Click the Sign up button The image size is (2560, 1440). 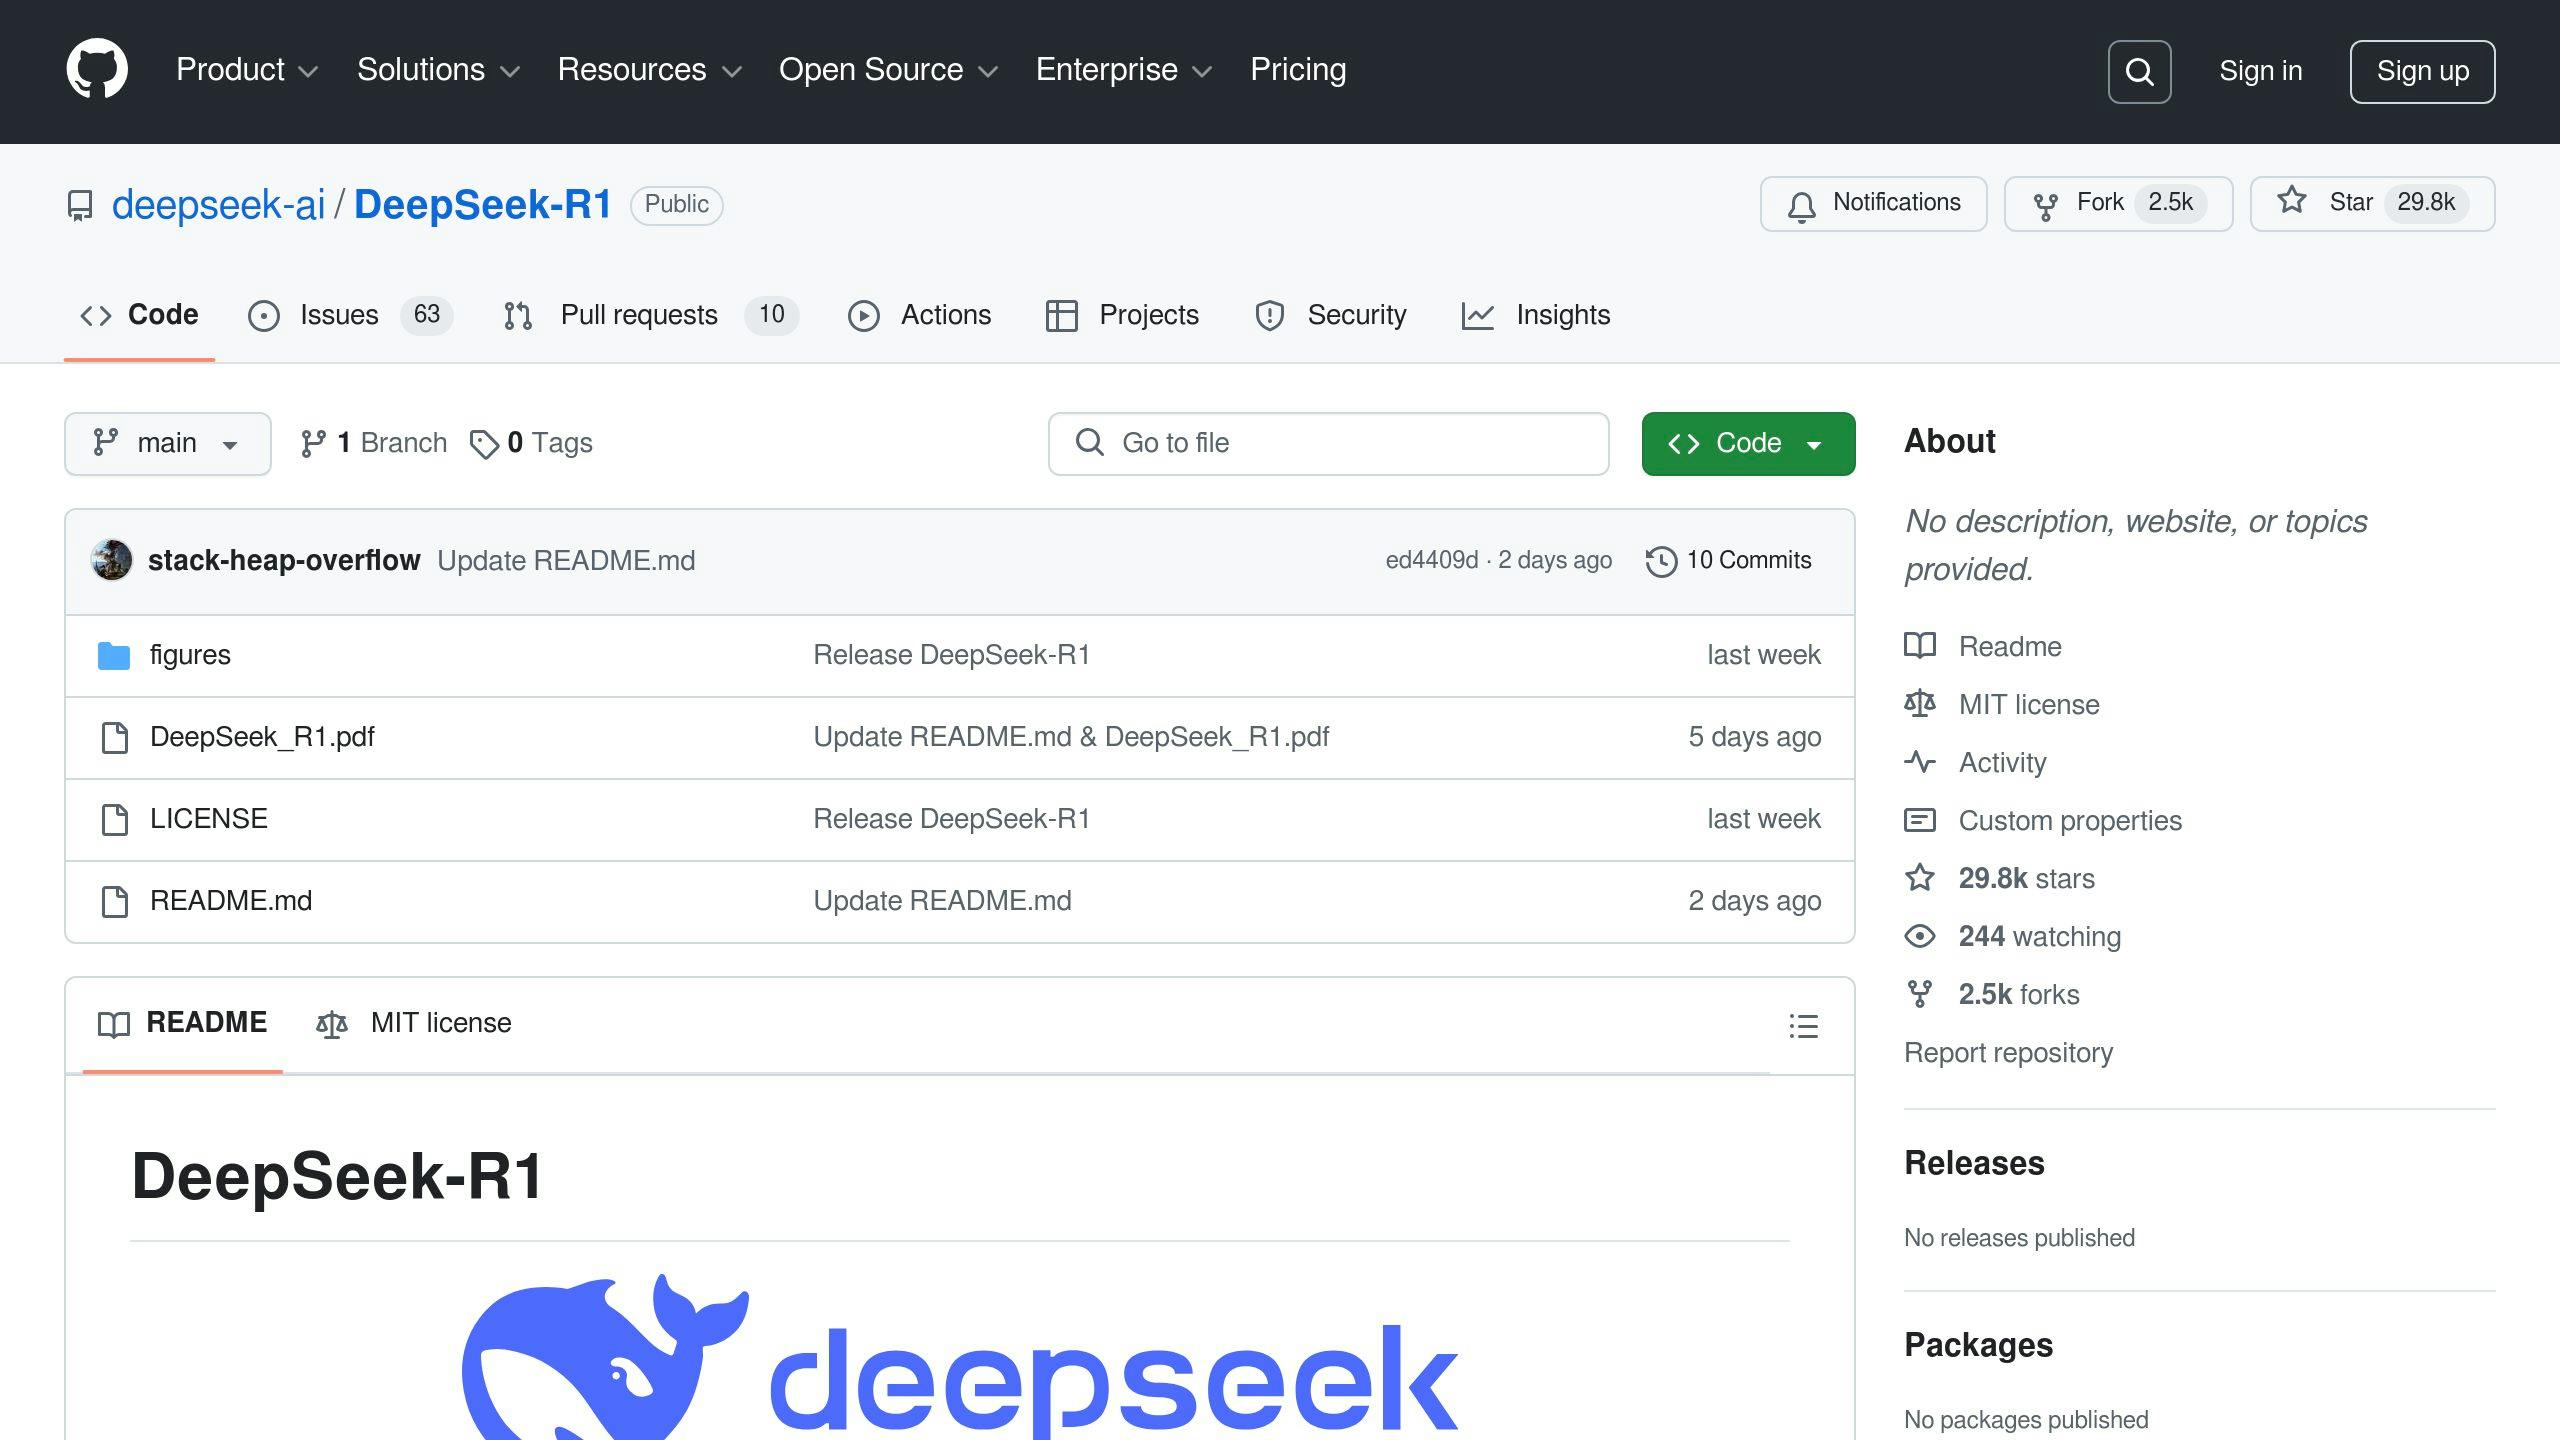(2422, 71)
